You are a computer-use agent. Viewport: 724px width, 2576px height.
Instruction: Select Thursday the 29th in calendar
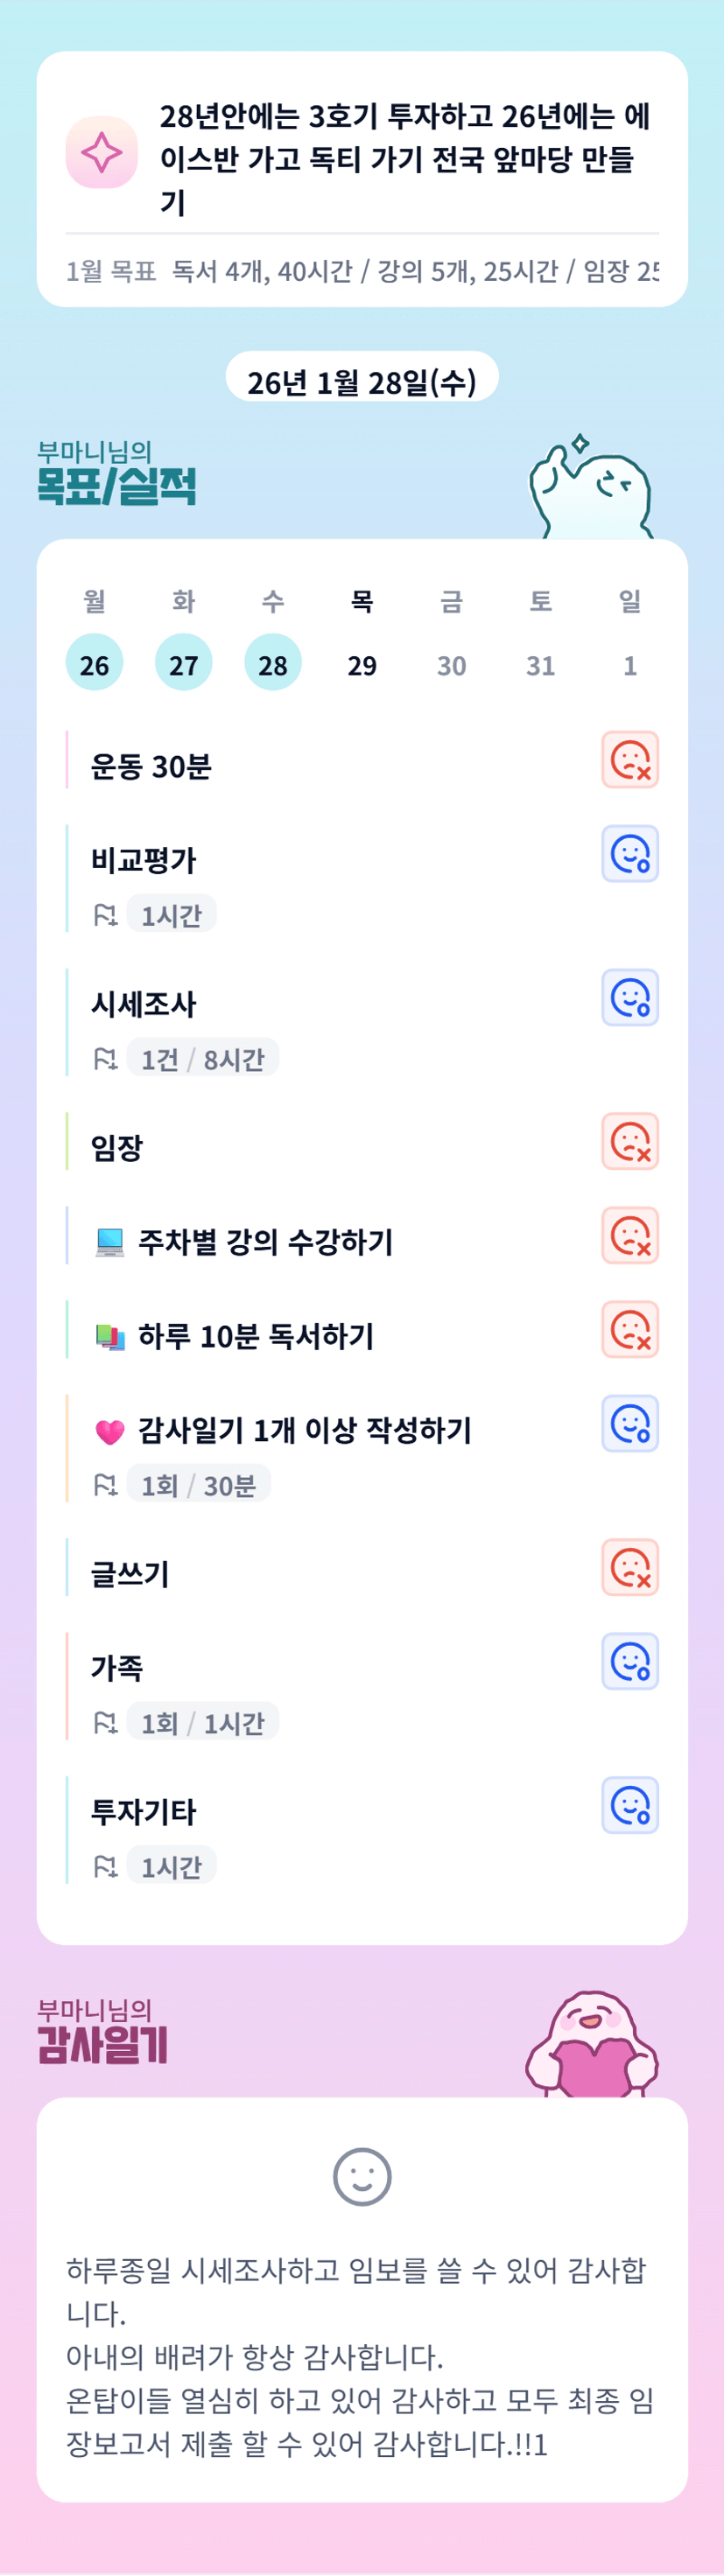coord(362,664)
